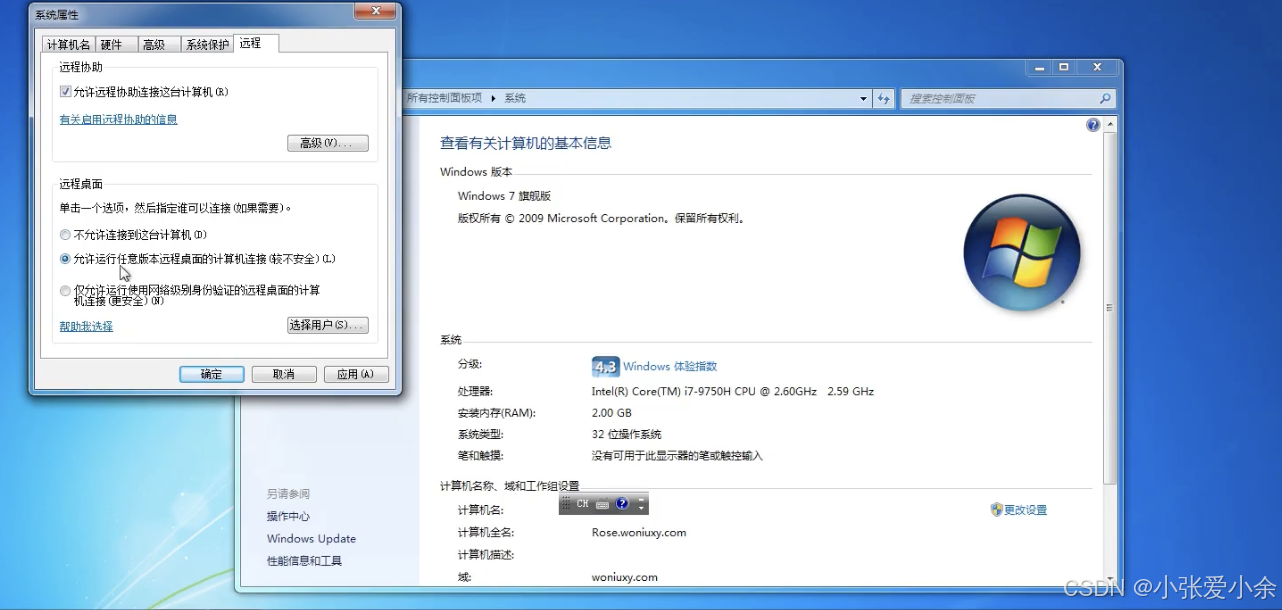Viewport: 1282px width, 610px height.
Task: Click the language bar help icon
Action: coord(622,504)
